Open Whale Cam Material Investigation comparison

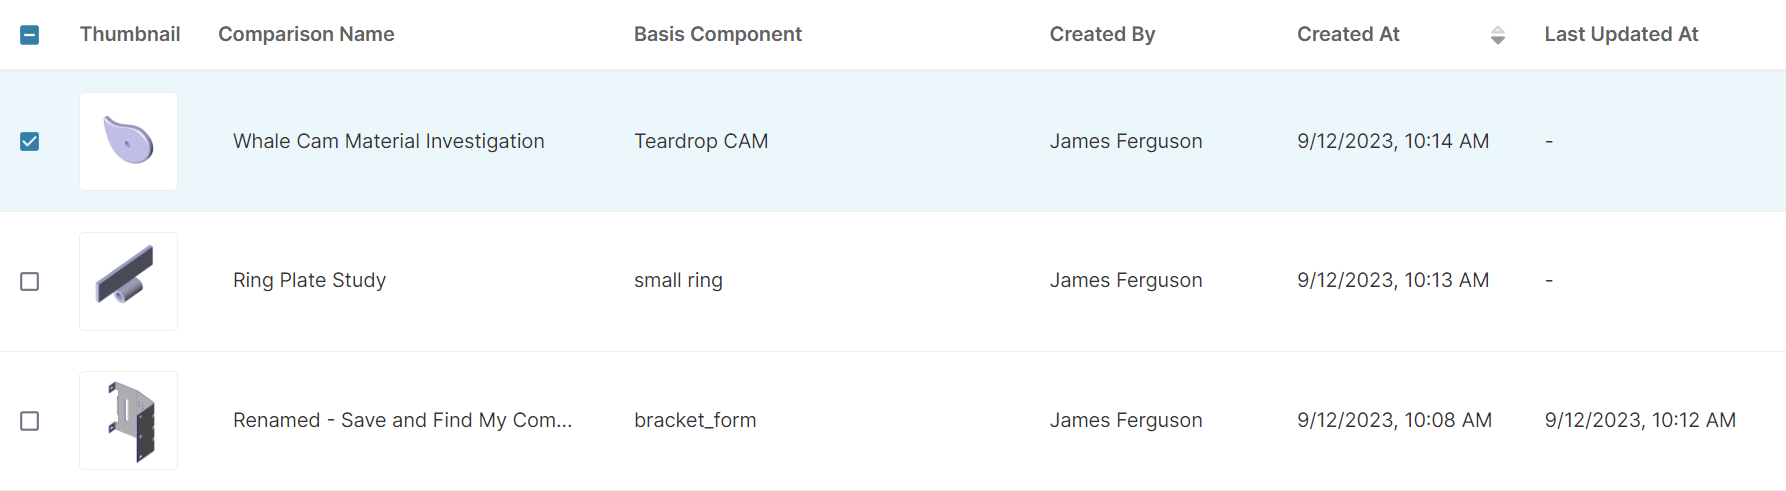[x=389, y=141]
